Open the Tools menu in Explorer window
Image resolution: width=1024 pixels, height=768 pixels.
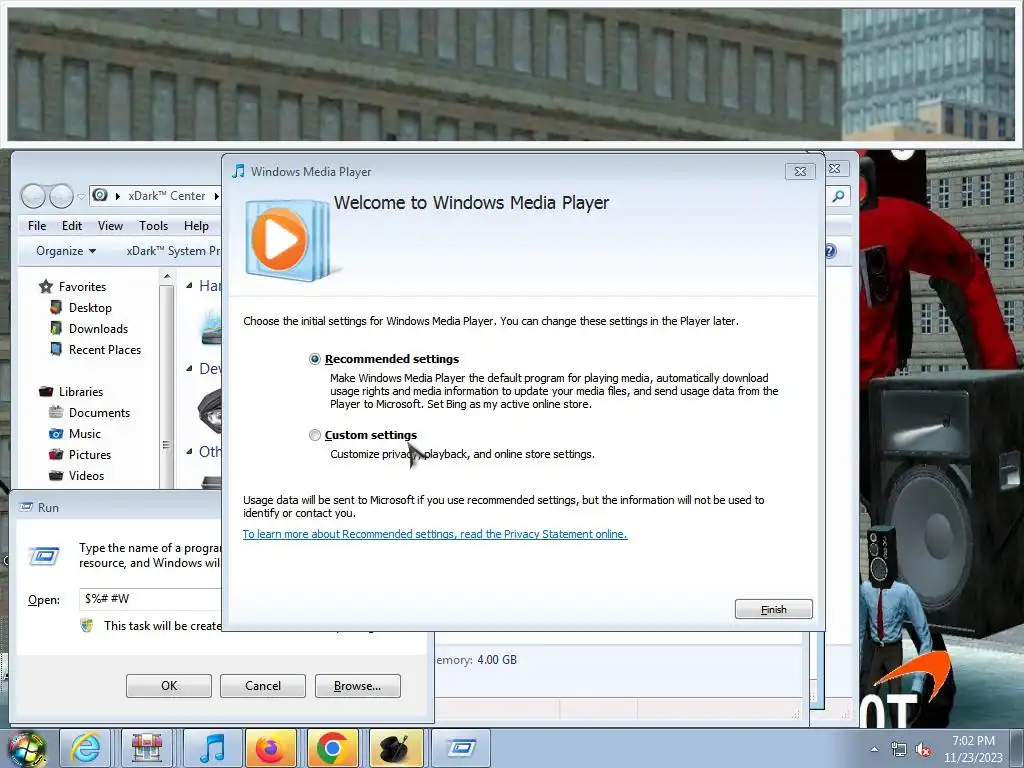[153, 226]
